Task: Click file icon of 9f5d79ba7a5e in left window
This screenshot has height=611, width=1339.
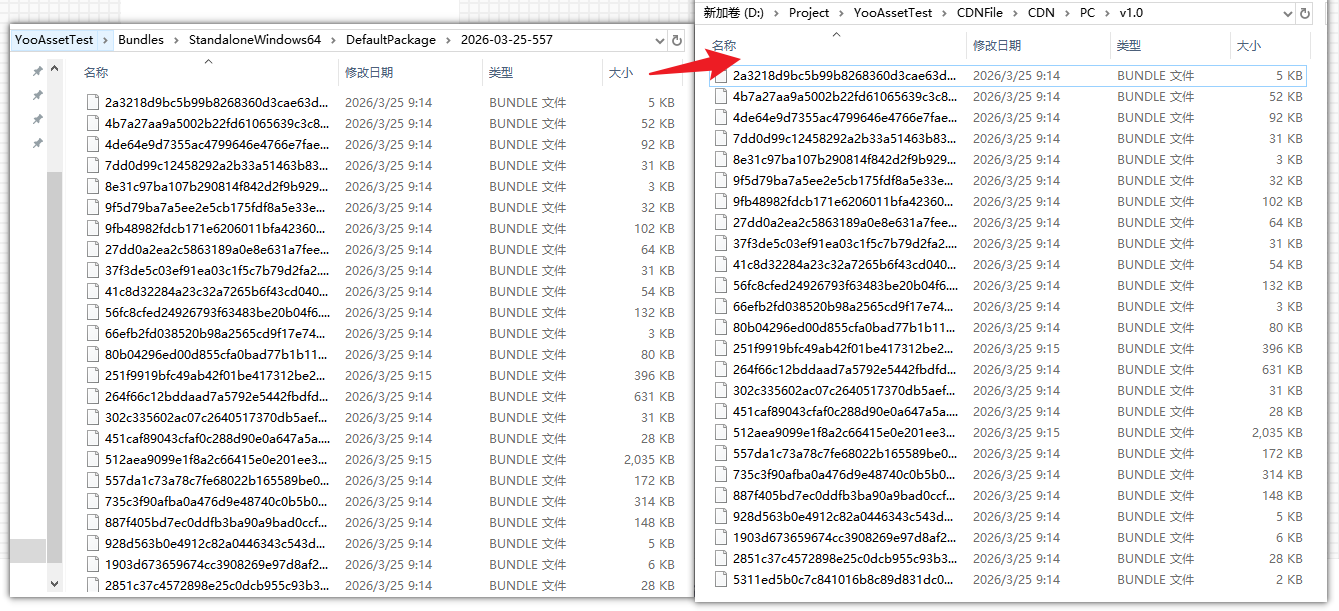Action: pyautogui.click(x=93, y=207)
